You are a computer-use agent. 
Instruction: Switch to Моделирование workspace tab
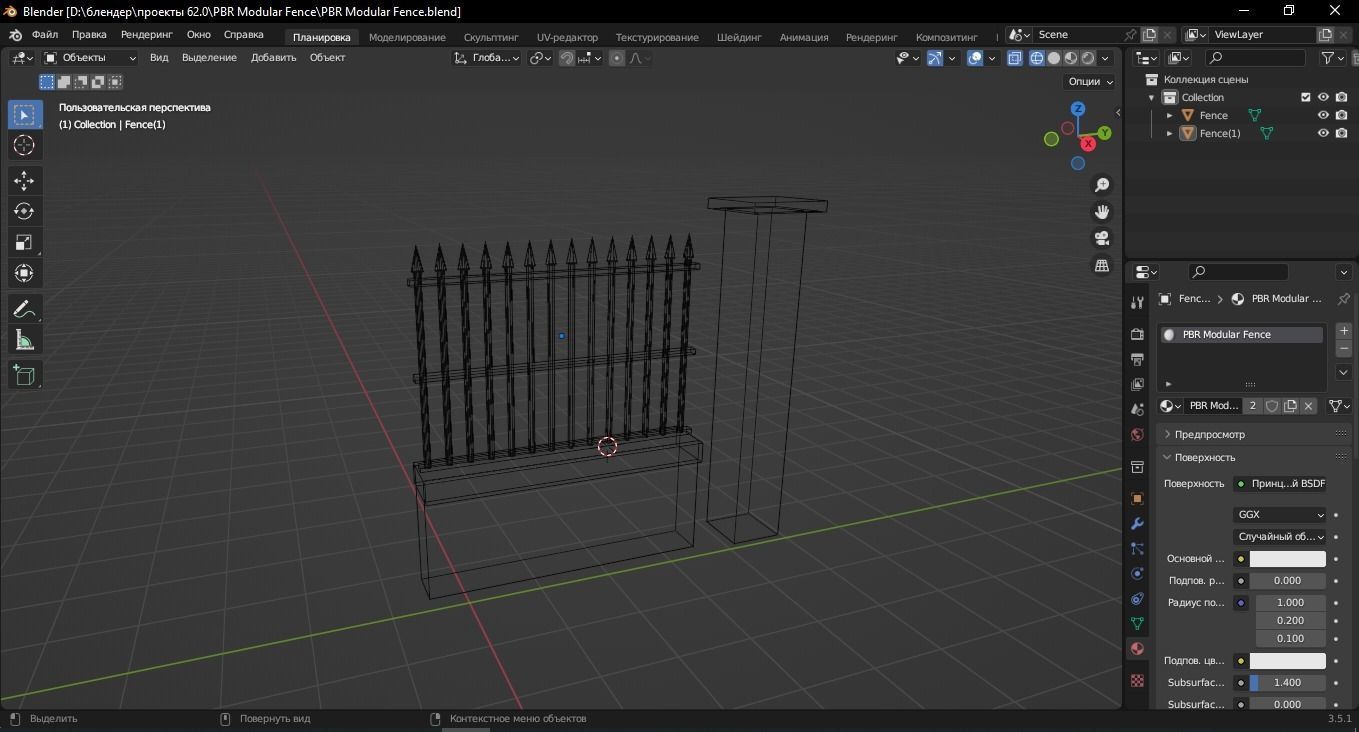click(407, 37)
